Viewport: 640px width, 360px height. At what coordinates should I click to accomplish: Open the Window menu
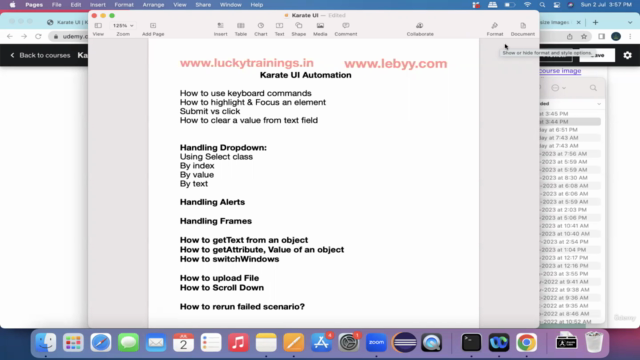[x=231, y=5]
